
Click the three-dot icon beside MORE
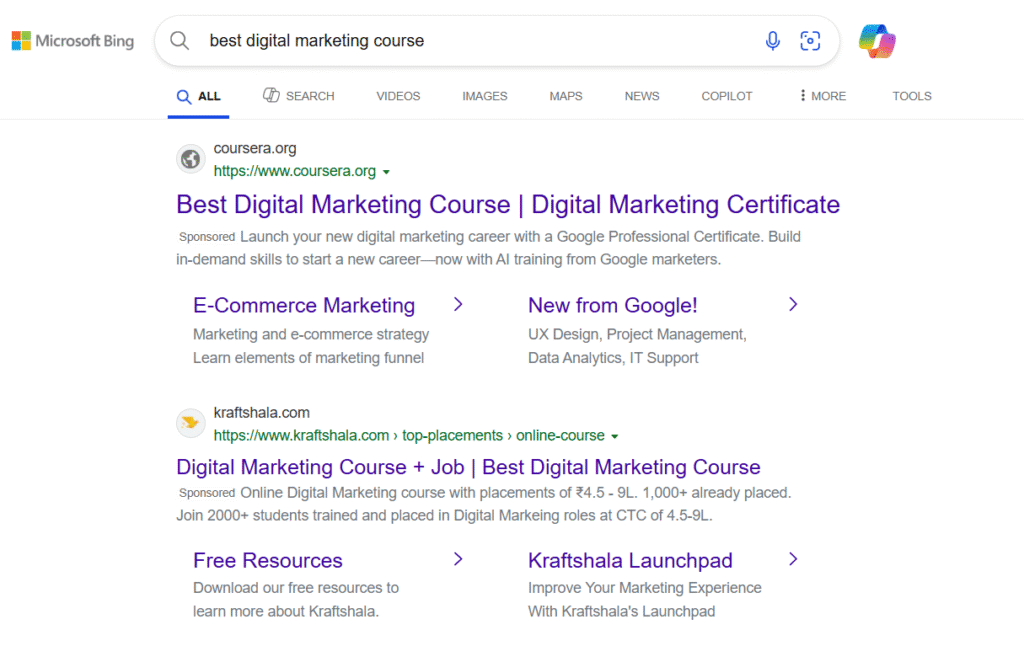pyautogui.click(x=803, y=95)
